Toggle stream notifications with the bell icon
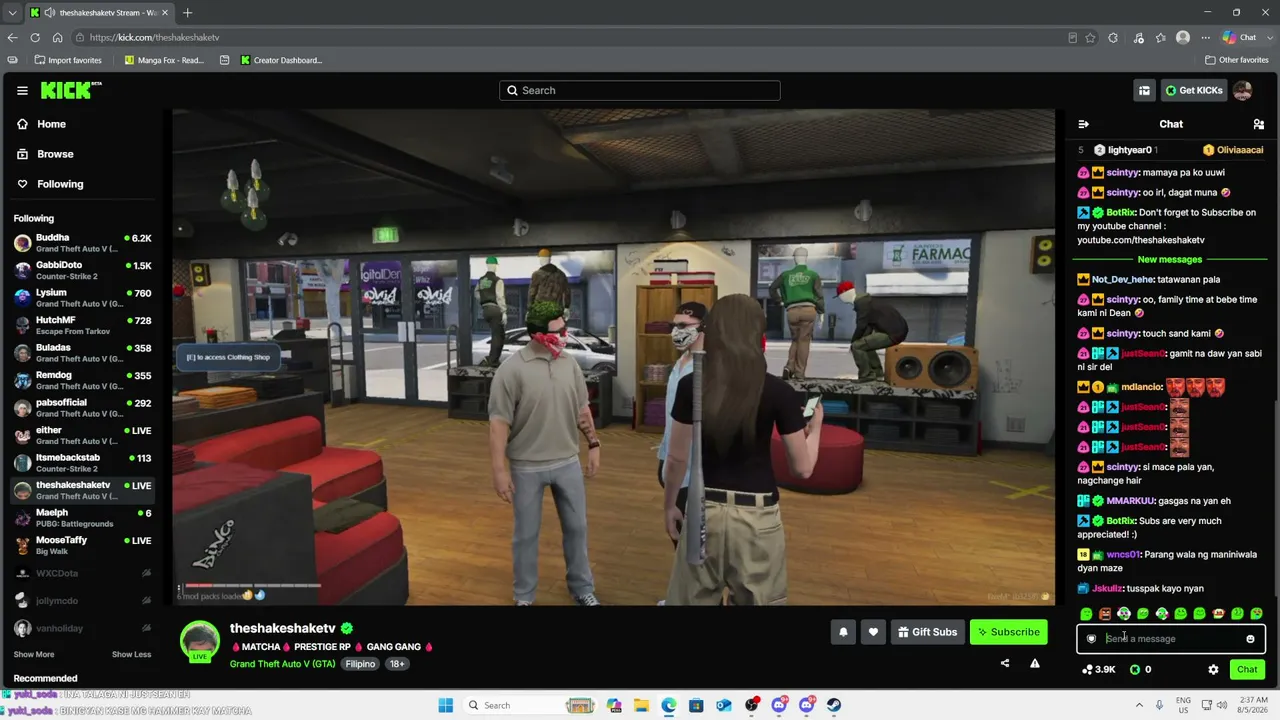Screen dimensions: 1280x720 843,632
